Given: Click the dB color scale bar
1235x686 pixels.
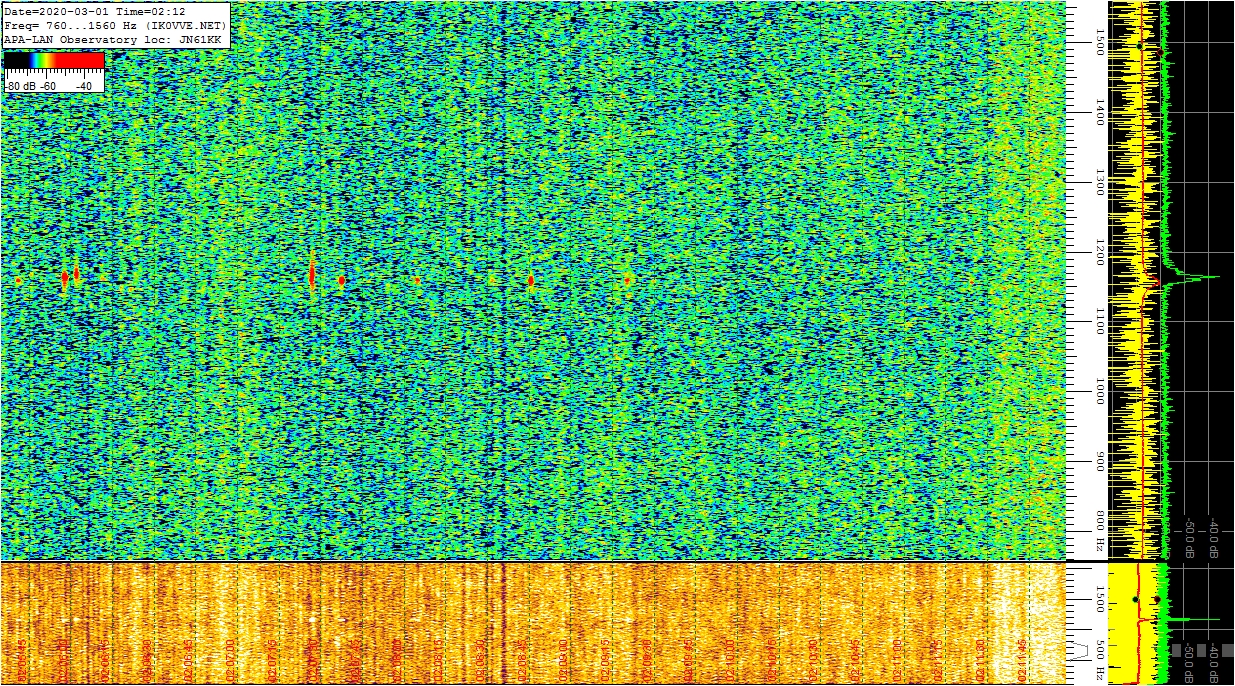Looking at the screenshot, I should [54, 60].
